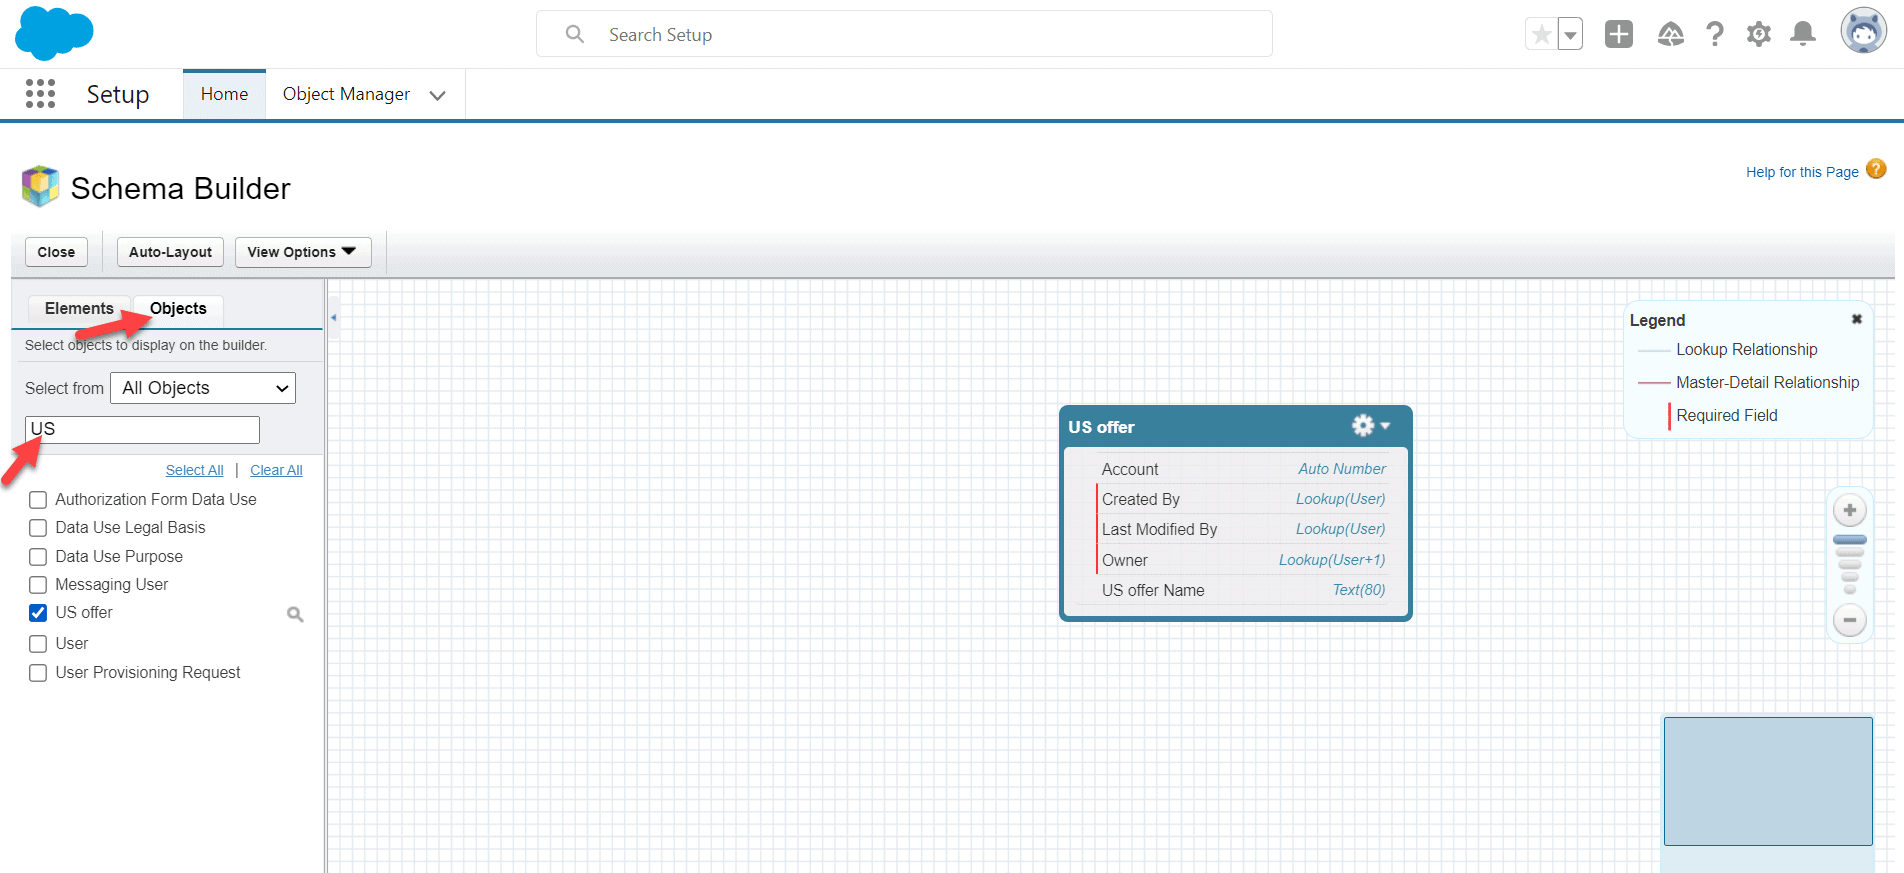The width and height of the screenshot is (1904, 873).
Task: Expand the Object Manager dropdown chevron
Action: [x=437, y=96]
